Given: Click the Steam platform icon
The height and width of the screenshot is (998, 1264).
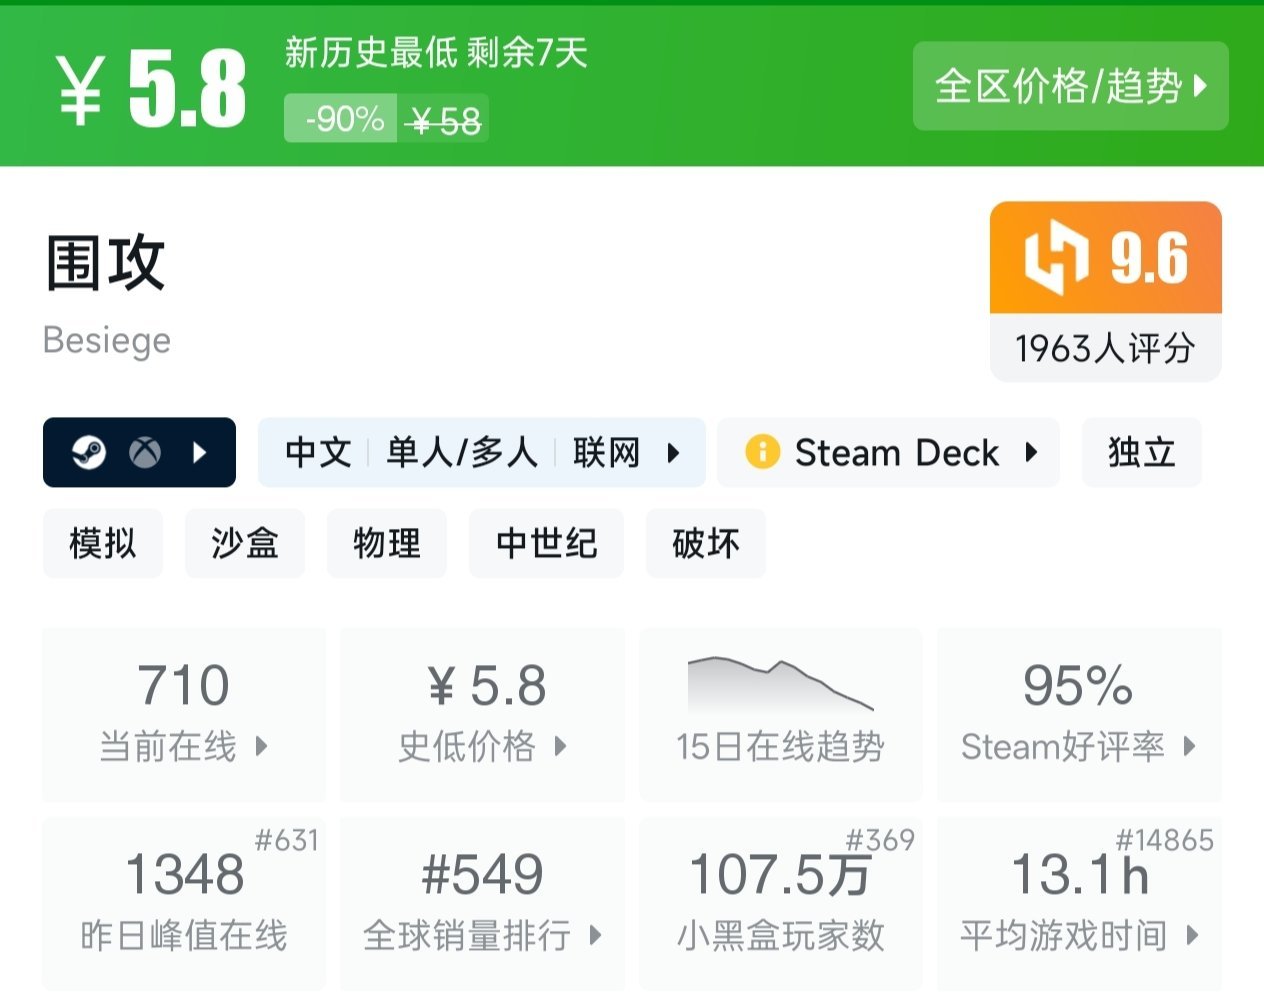Looking at the screenshot, I should click(89, 453).
